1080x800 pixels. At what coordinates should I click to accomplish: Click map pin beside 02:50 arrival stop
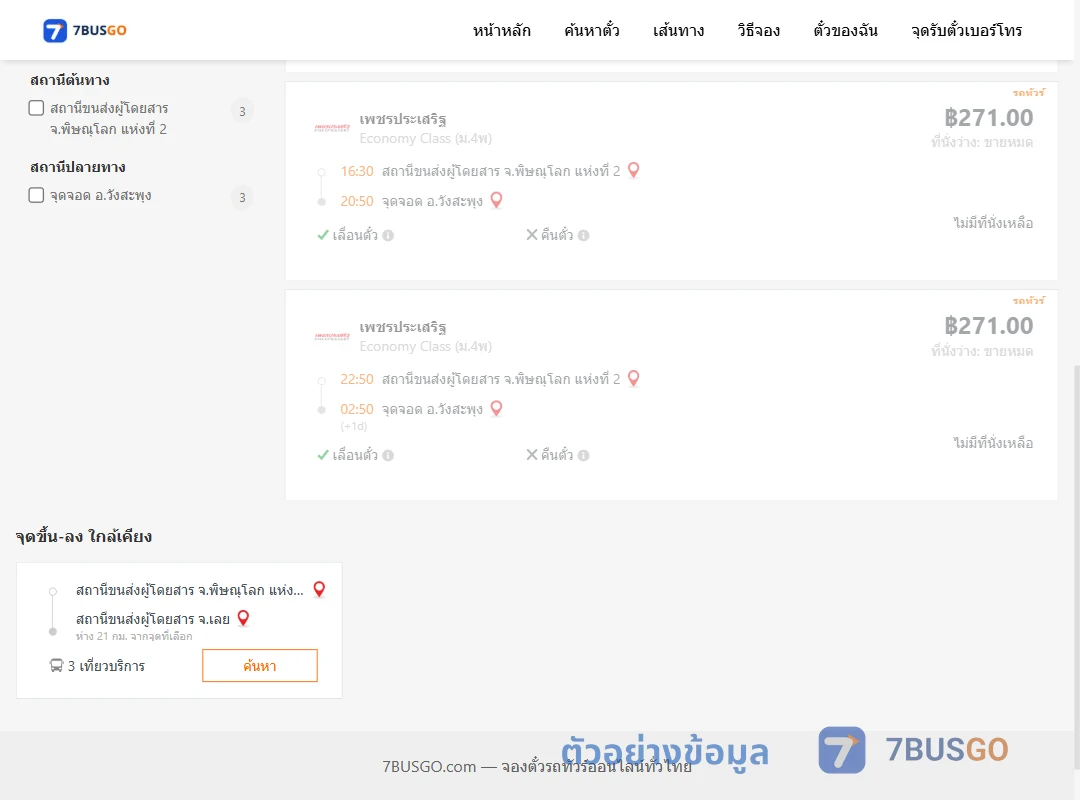pos(496,408)
